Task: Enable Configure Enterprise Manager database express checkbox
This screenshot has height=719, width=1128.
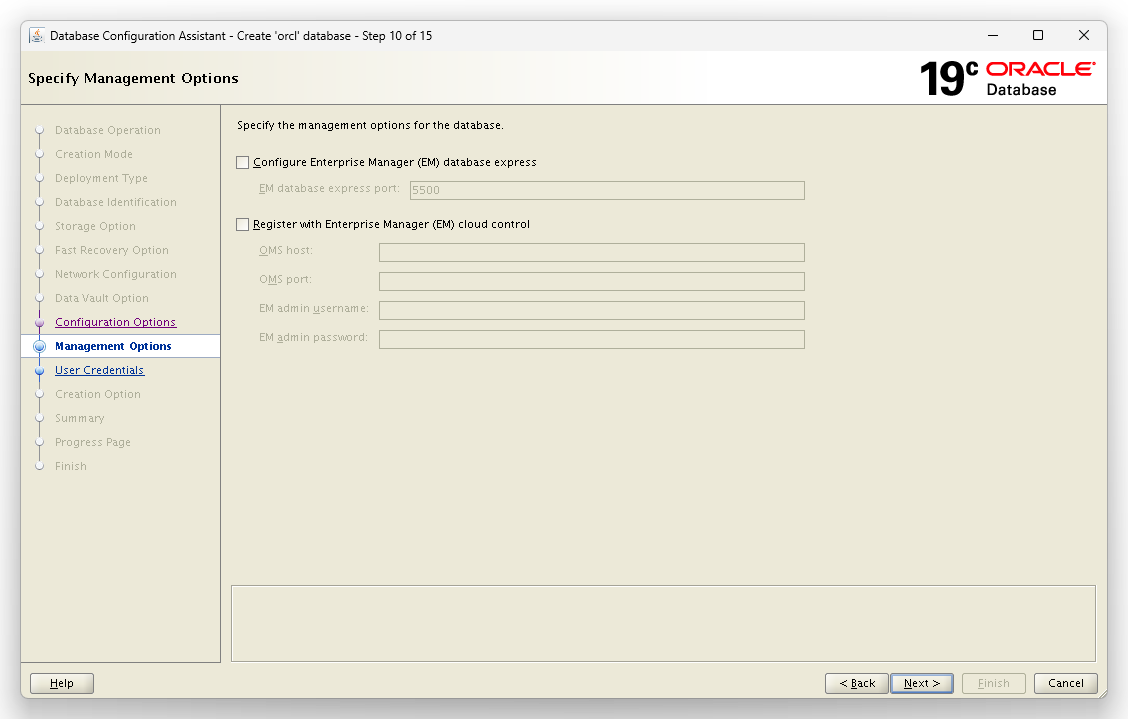Action: tap(242, 163)
